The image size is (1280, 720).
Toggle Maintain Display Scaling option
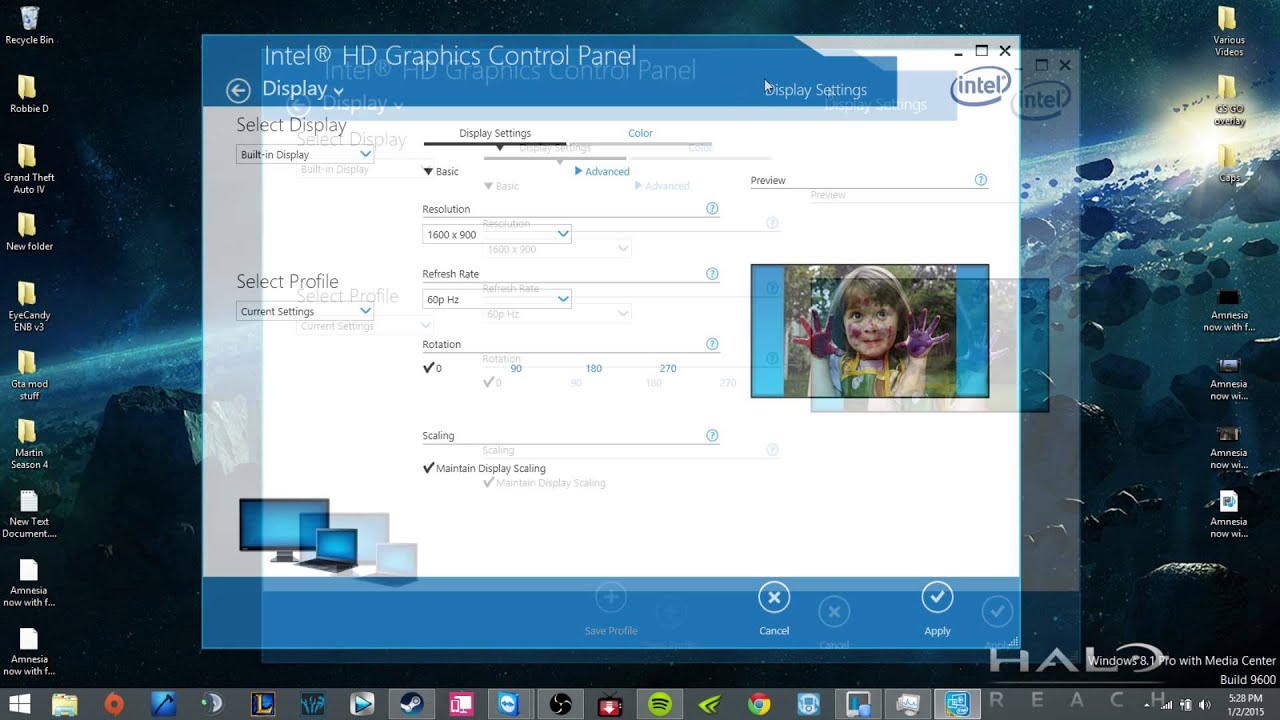coord(485,468)
